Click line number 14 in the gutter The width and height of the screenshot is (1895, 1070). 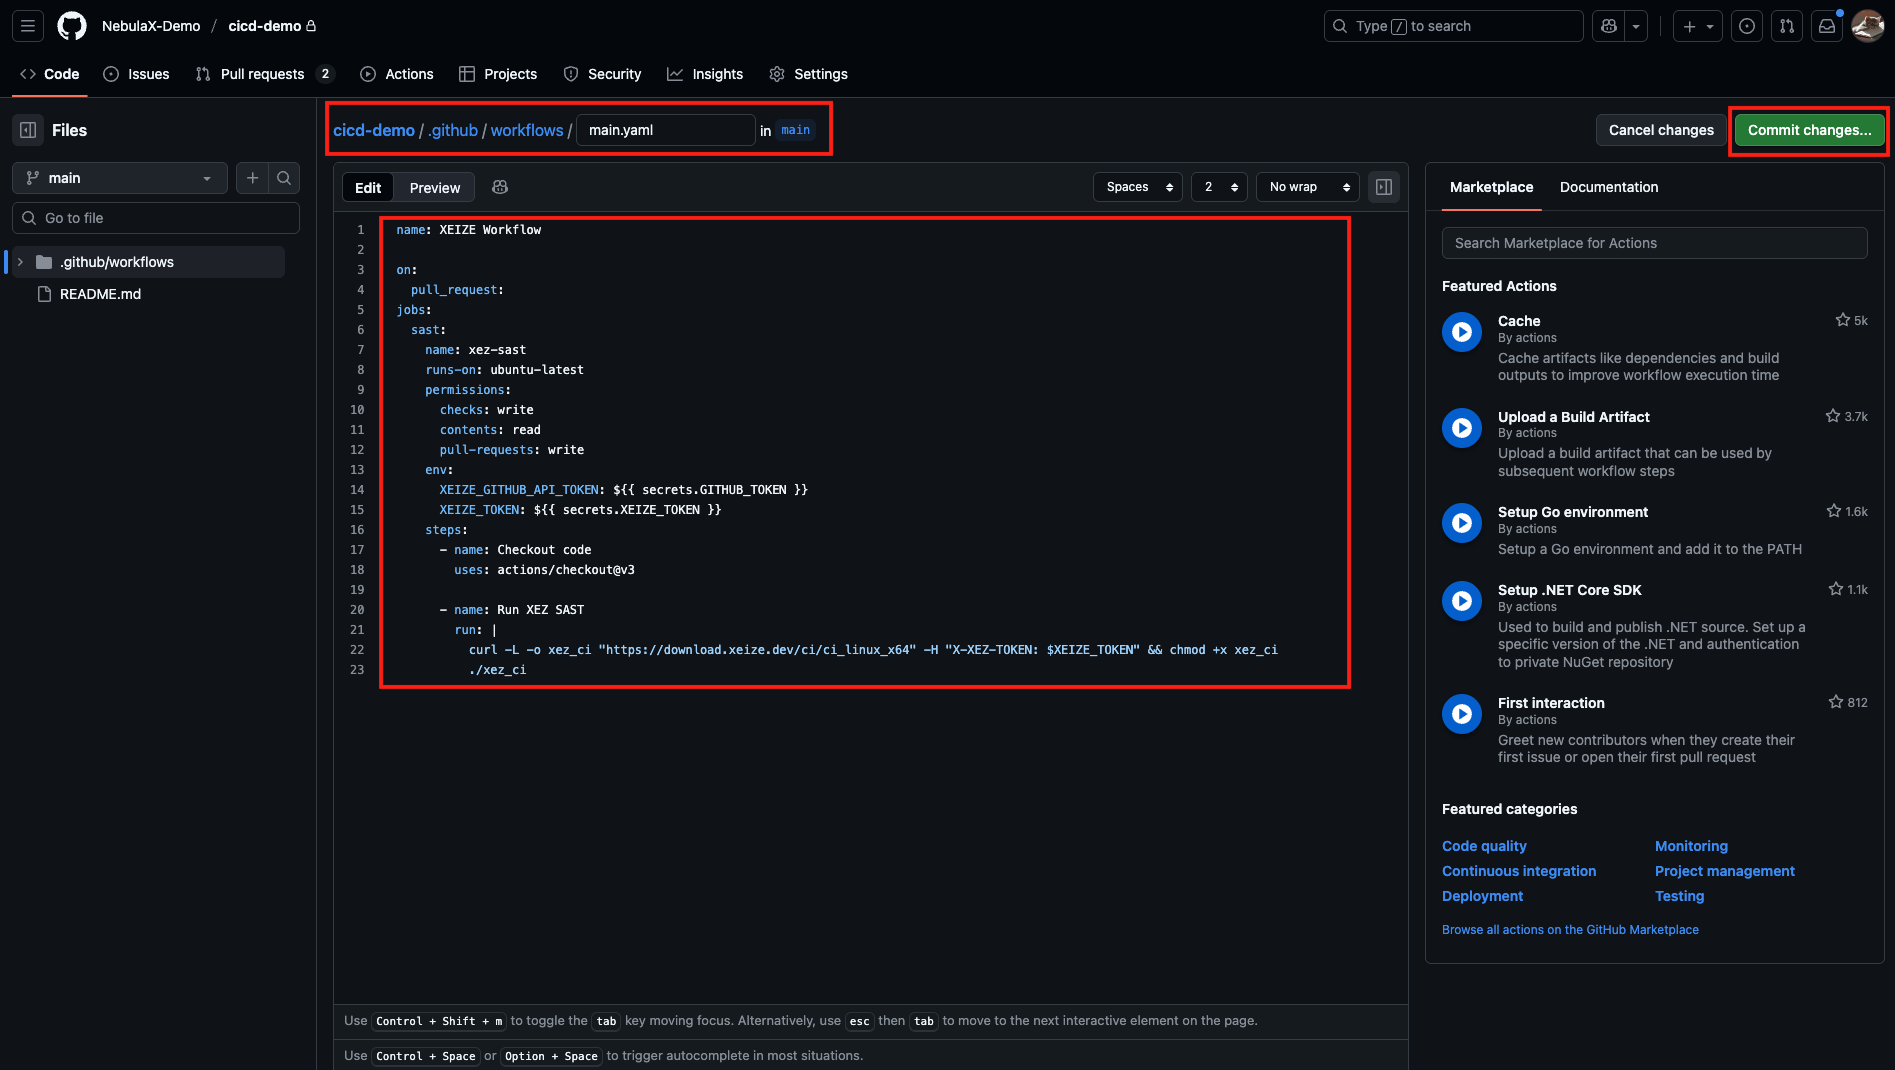point(357,490)
